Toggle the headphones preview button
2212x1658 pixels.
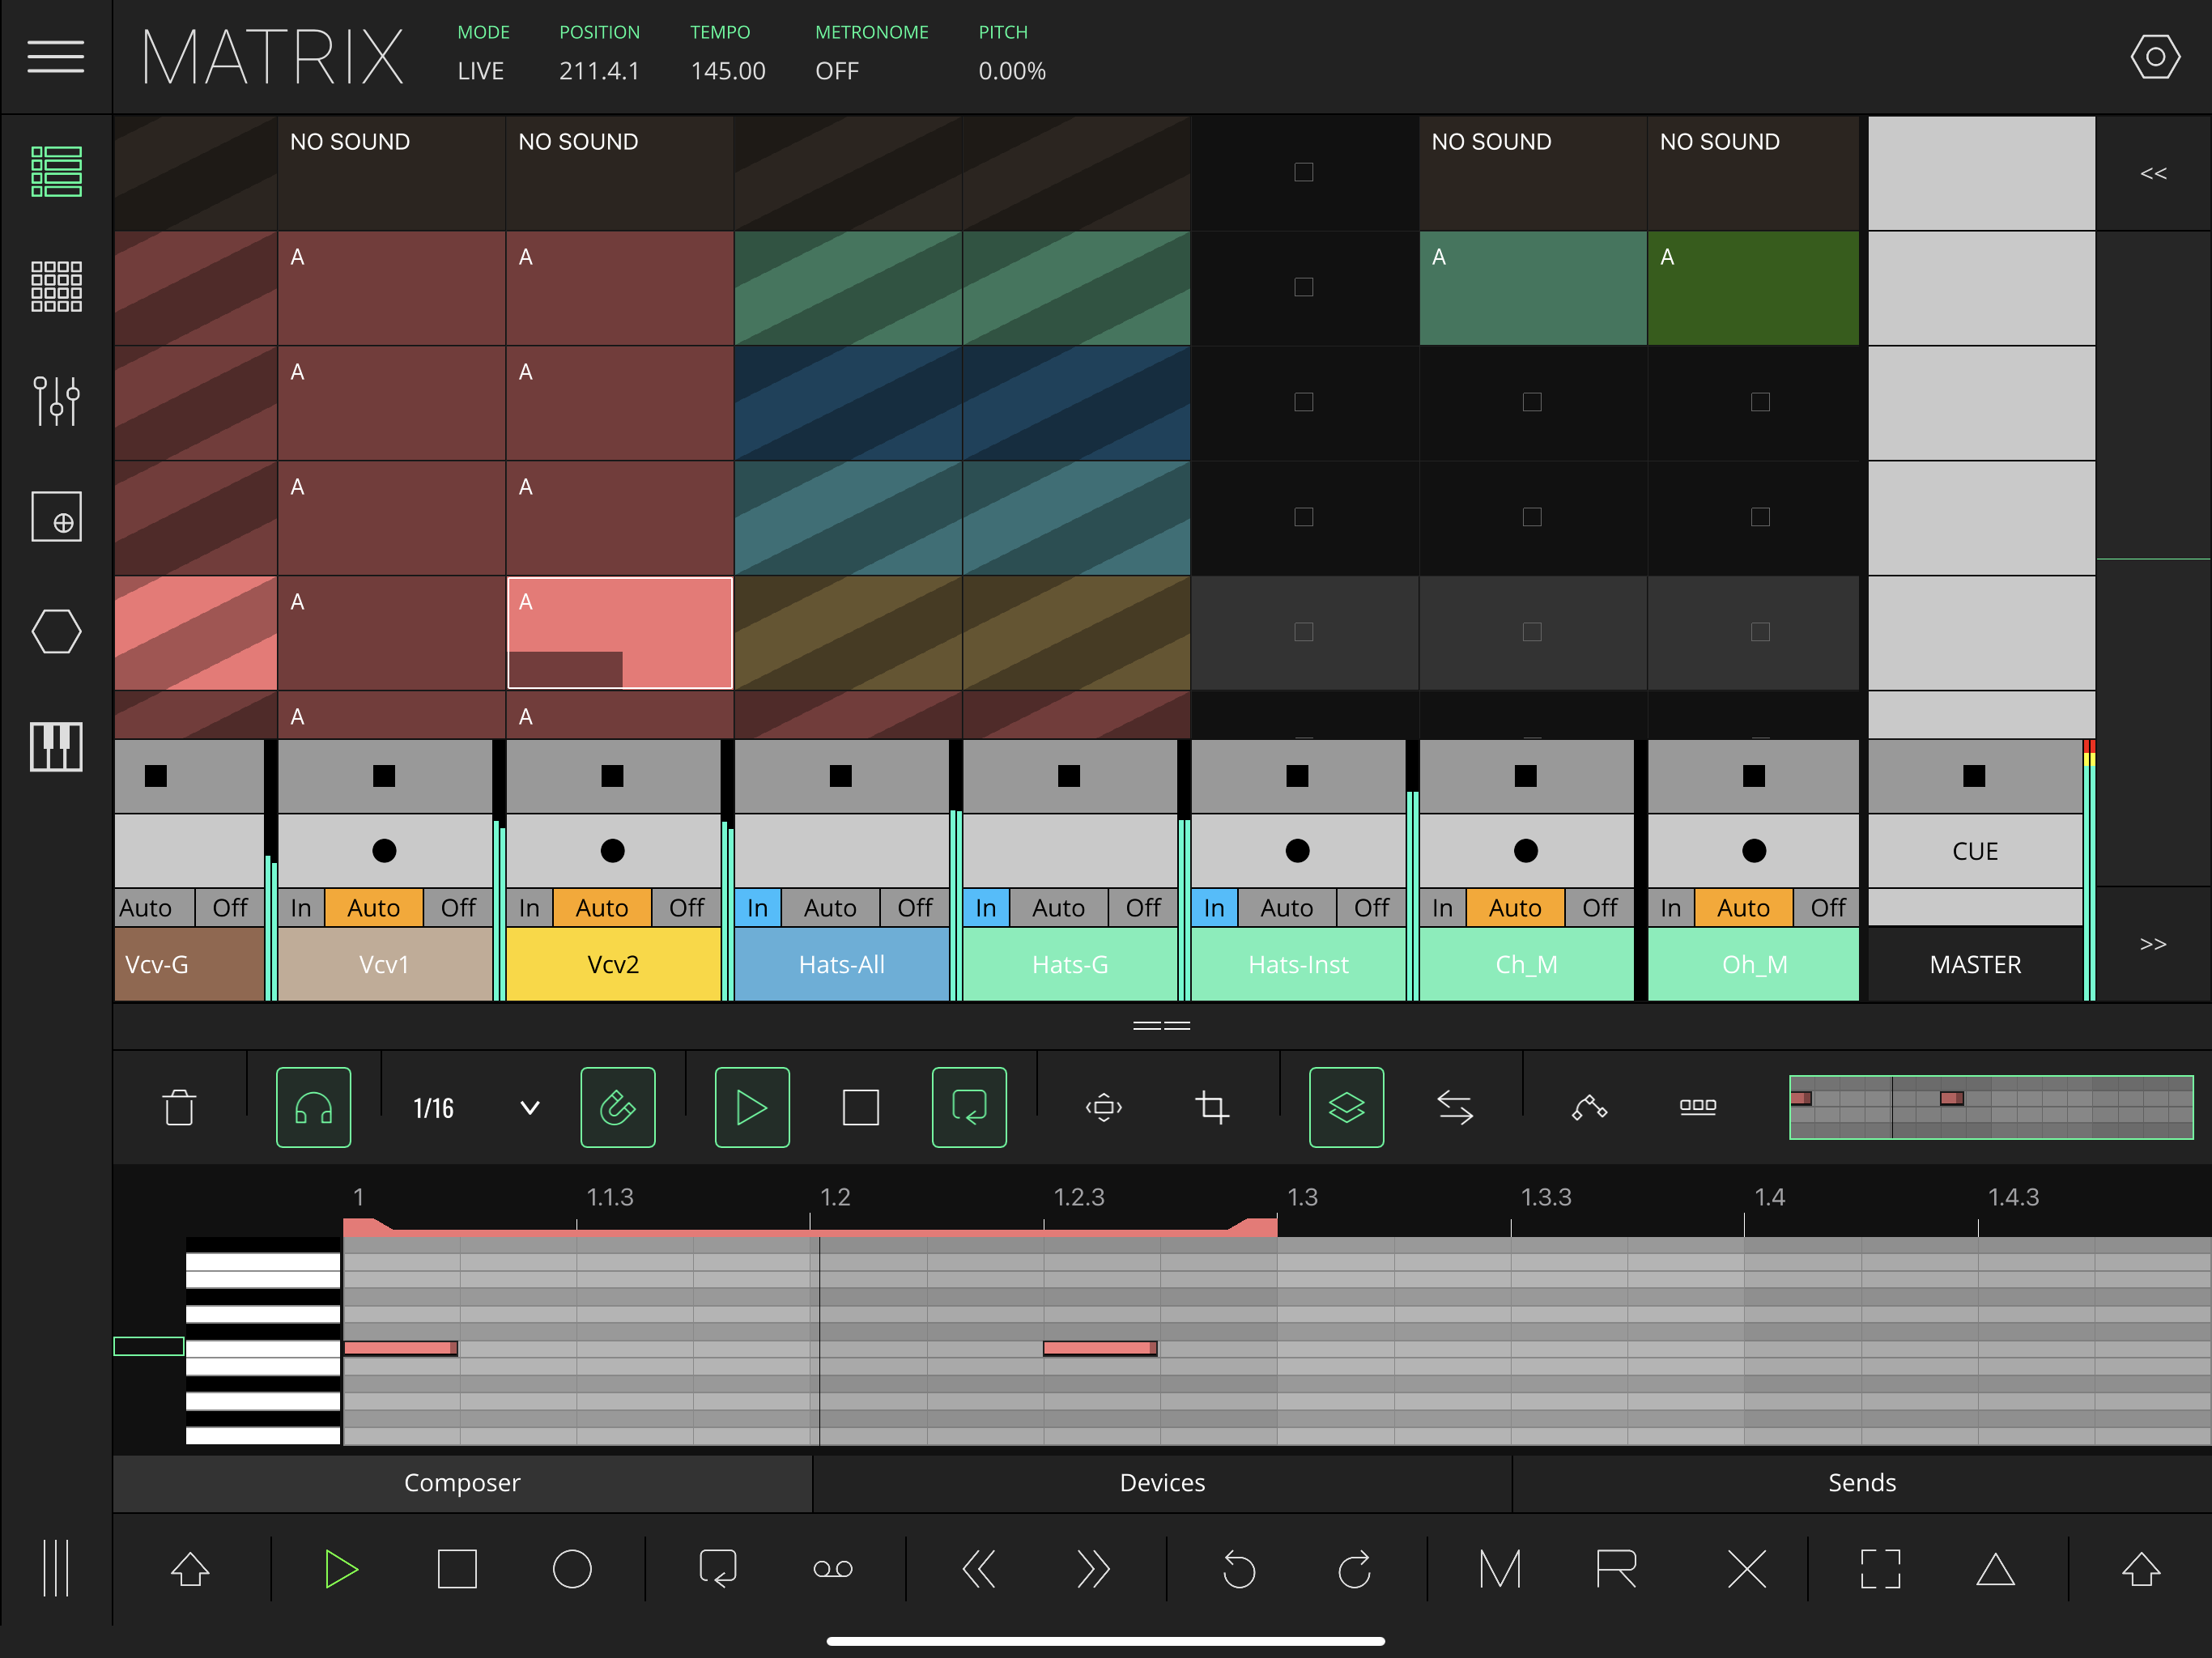coord(313,1107)
